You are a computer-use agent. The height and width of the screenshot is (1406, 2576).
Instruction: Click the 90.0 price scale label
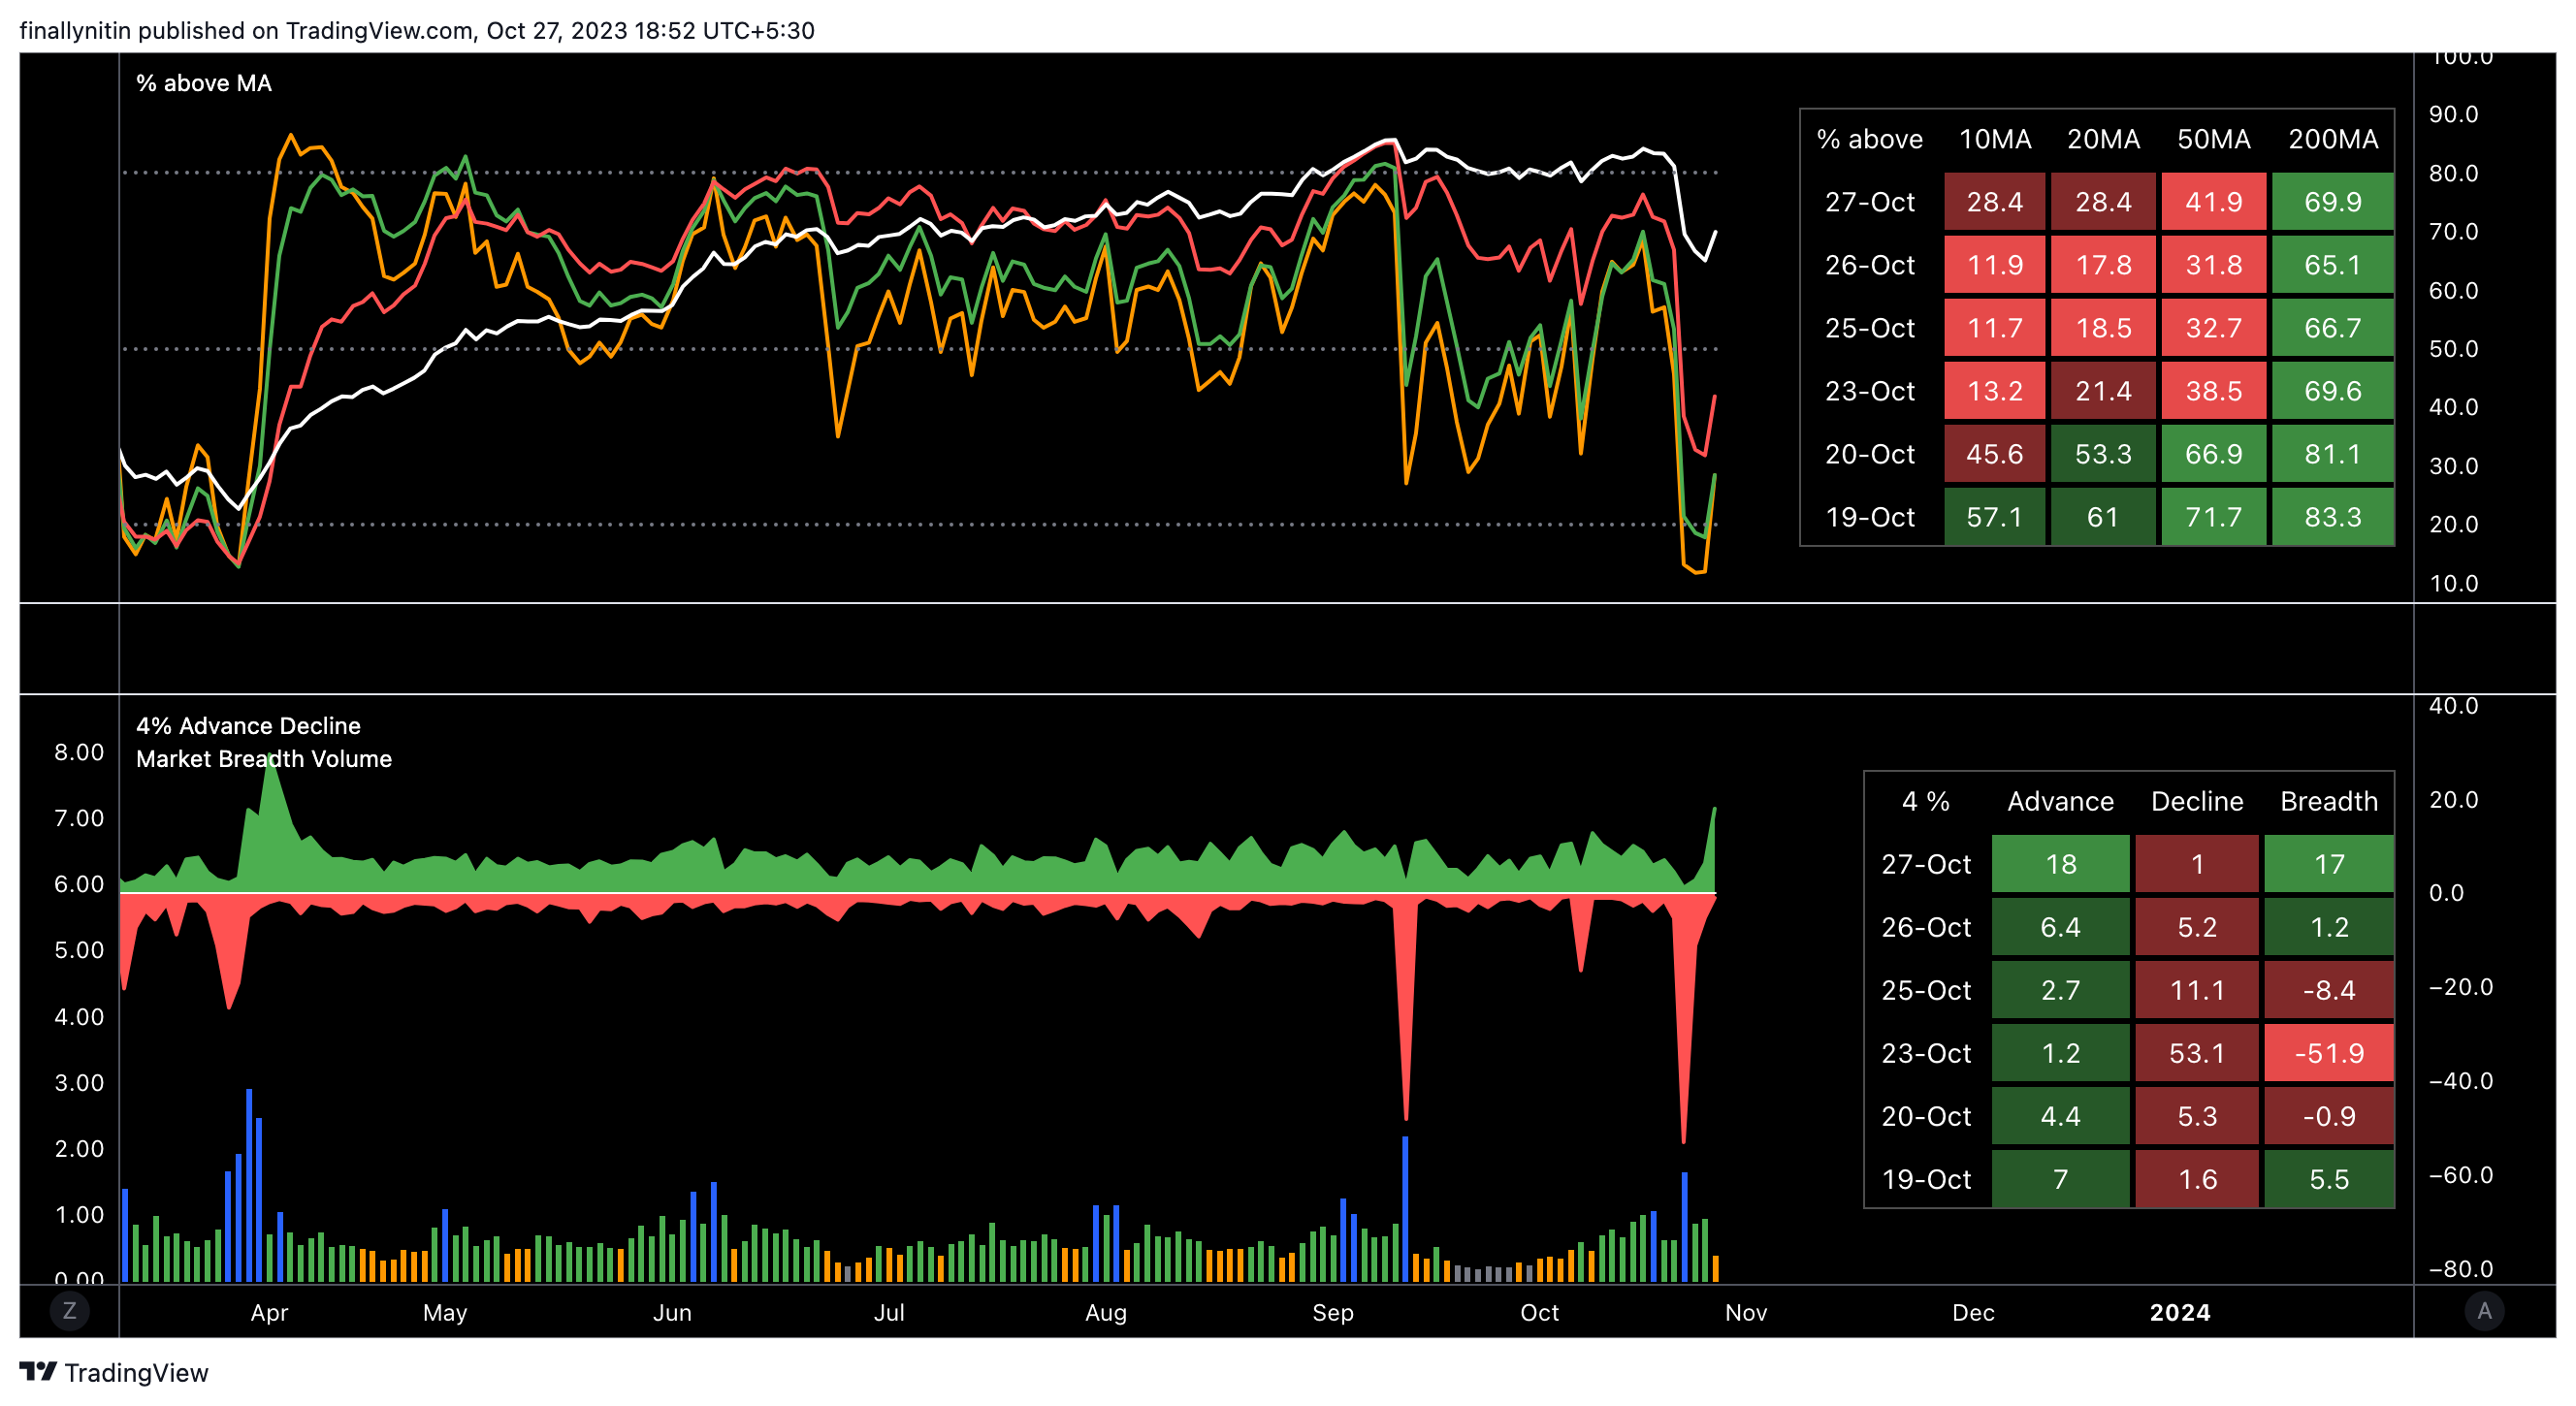coord(2454,114)
